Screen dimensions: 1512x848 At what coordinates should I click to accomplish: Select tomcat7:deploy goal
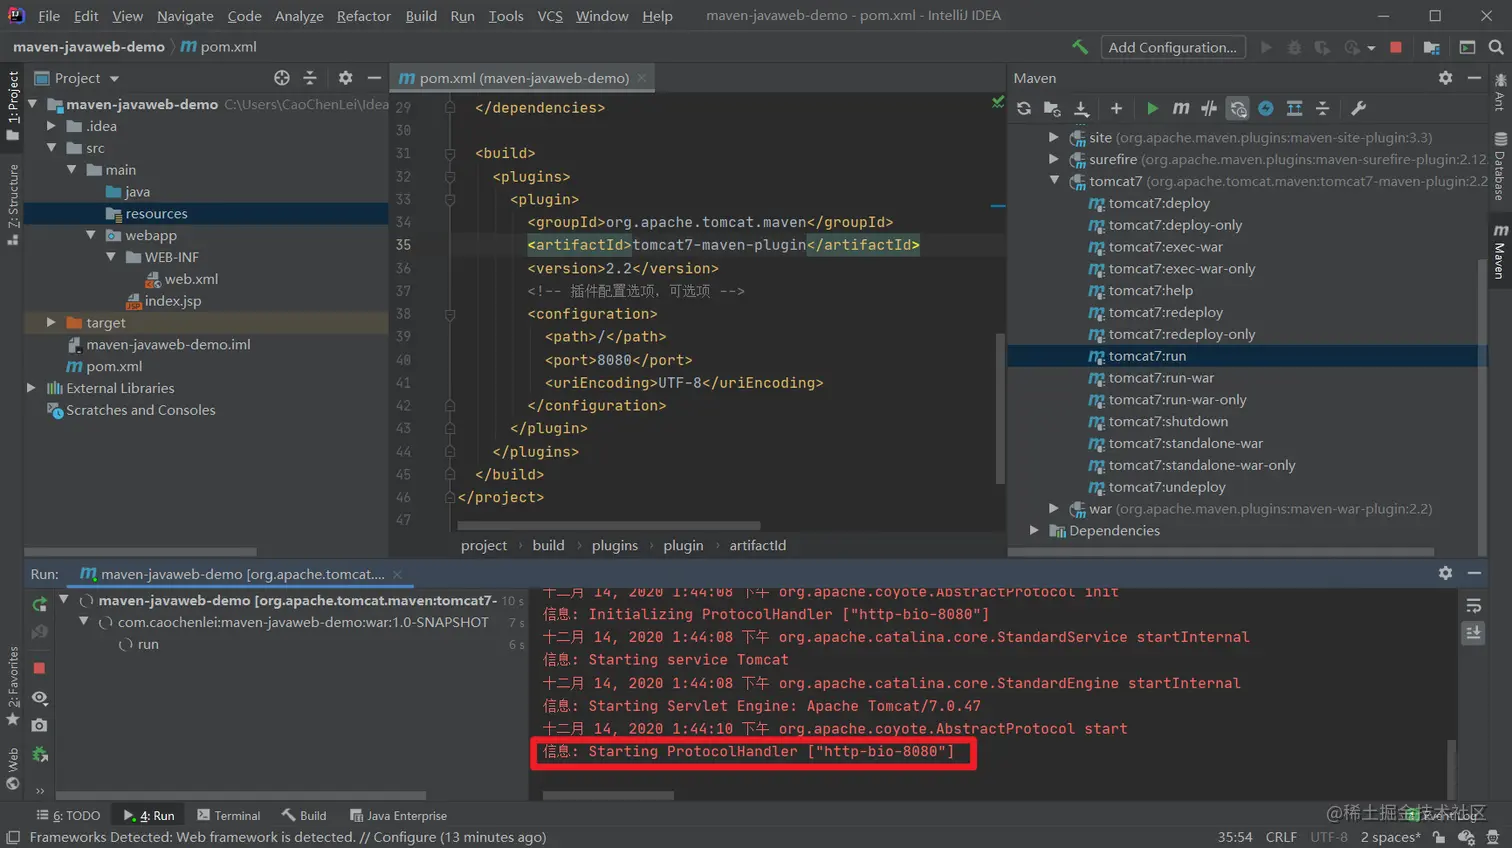tap(1159, 203)
